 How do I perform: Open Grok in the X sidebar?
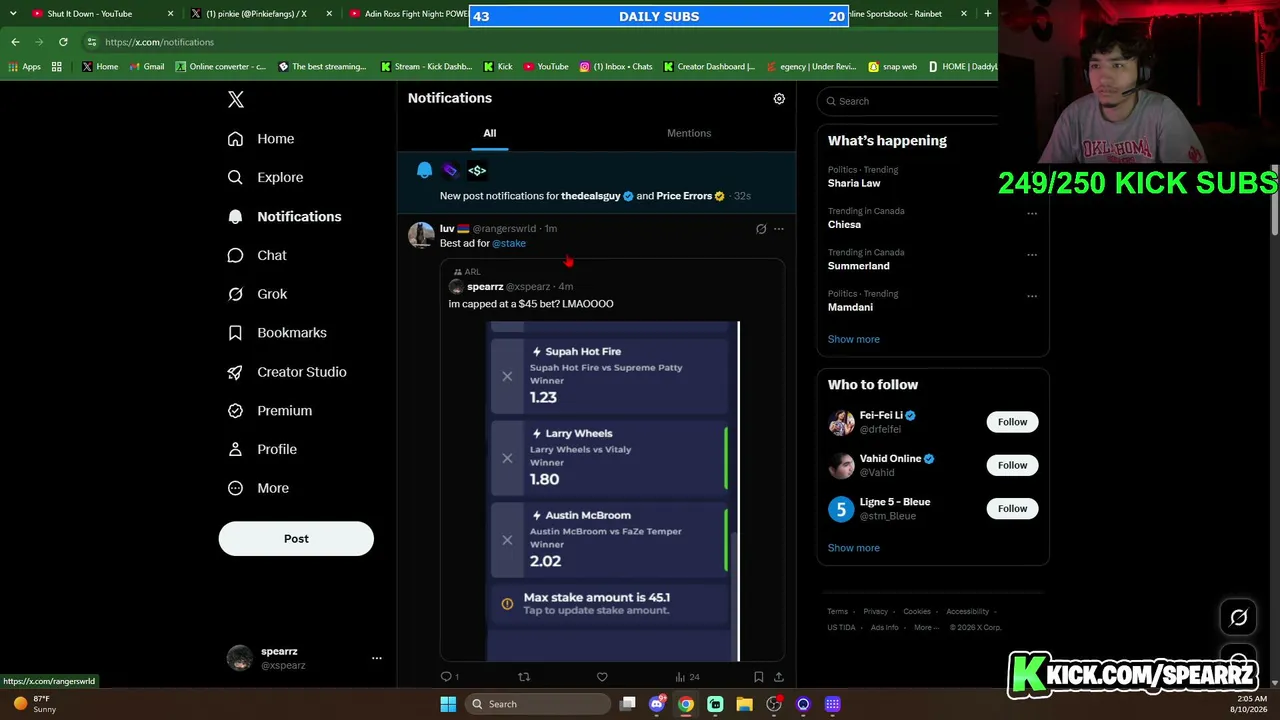(257, 294)
